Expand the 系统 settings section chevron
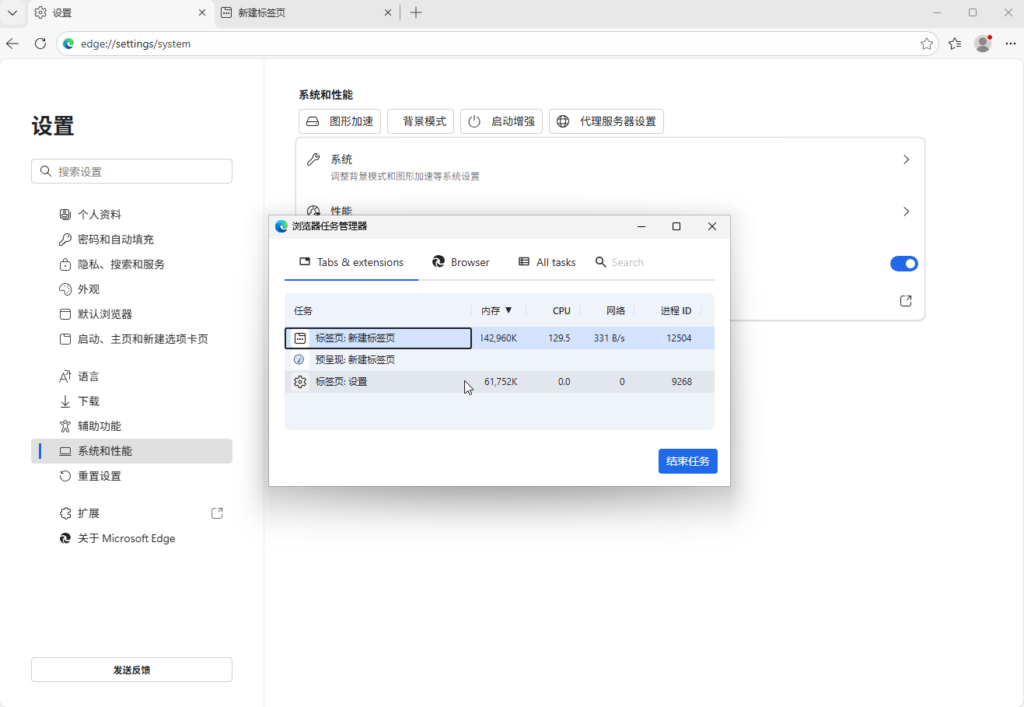 906,160
